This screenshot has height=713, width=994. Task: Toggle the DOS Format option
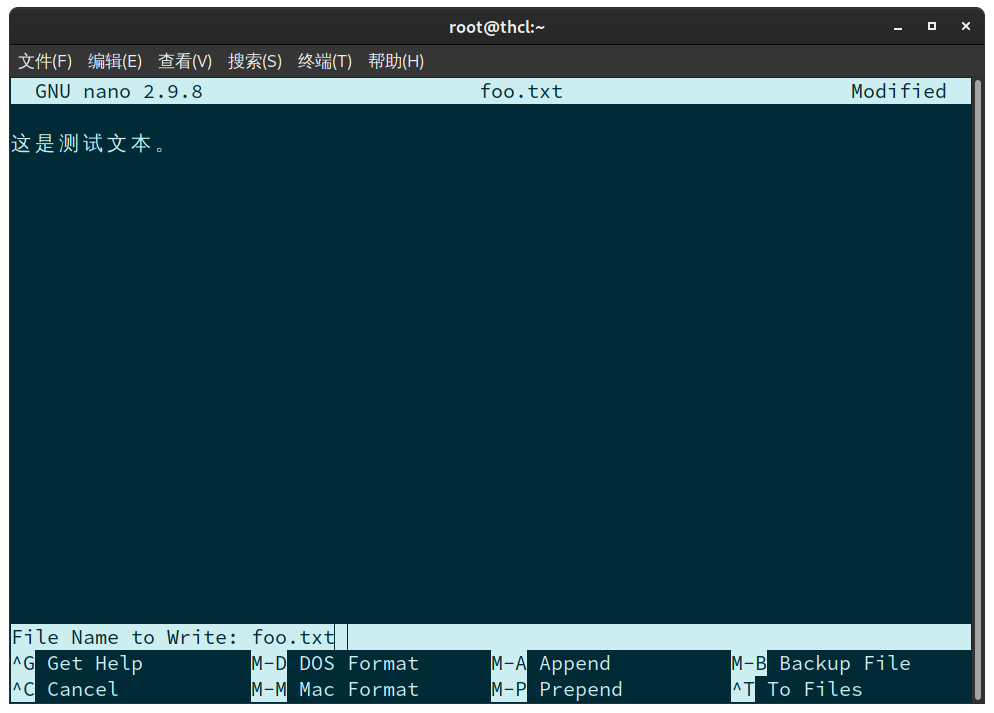358,664
